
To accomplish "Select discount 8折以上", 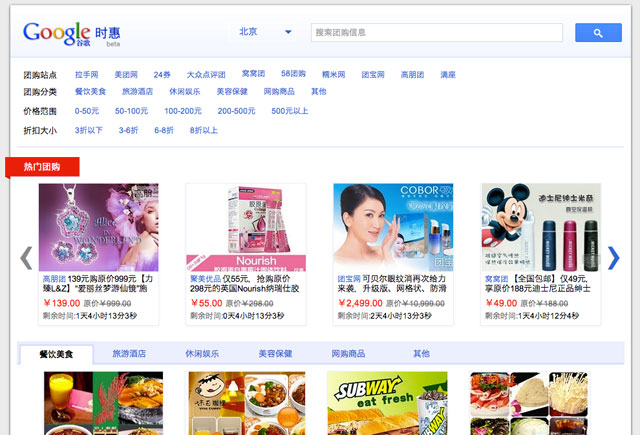I will (x=204, y=130).
